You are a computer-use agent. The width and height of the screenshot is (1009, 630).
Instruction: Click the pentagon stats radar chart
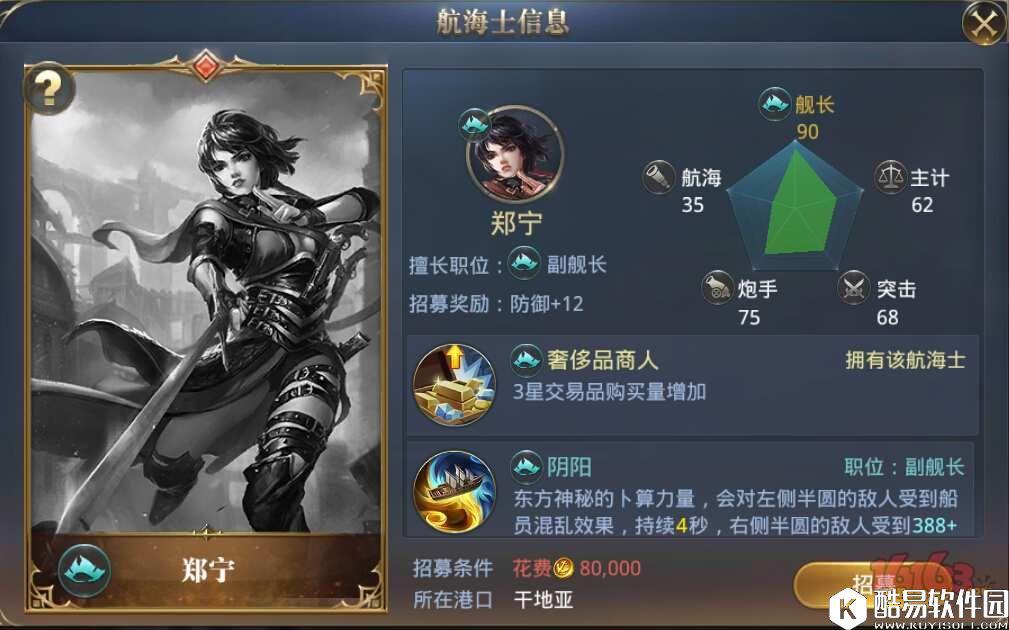795,204
